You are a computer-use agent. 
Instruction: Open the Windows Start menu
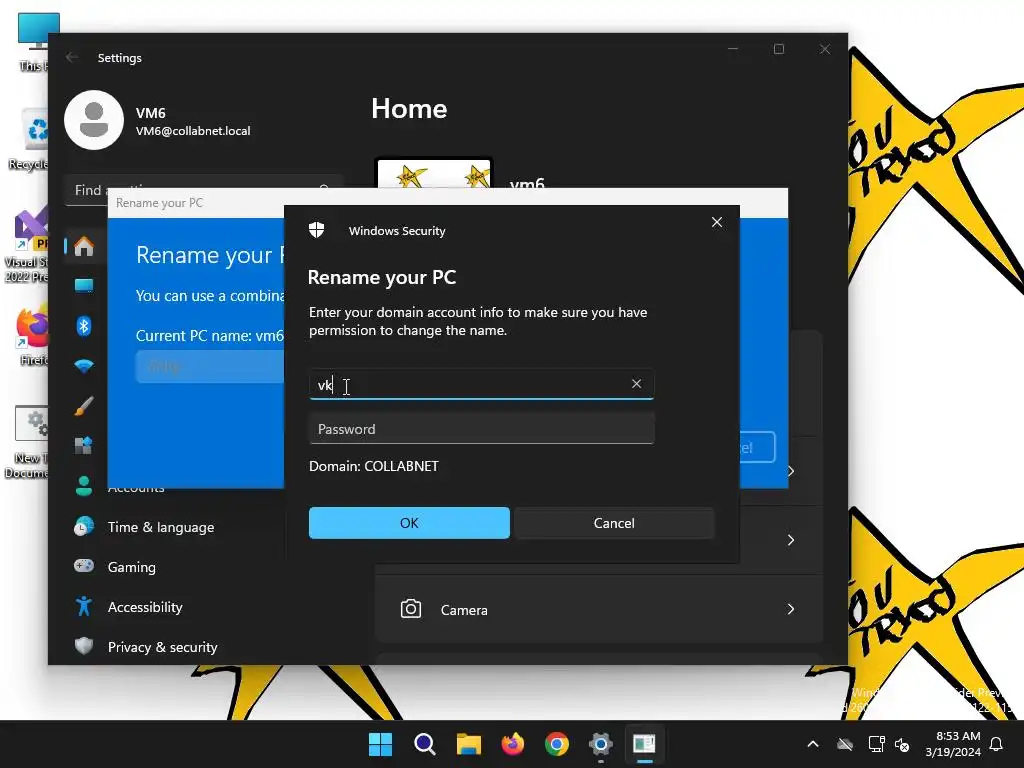point(380,744)
